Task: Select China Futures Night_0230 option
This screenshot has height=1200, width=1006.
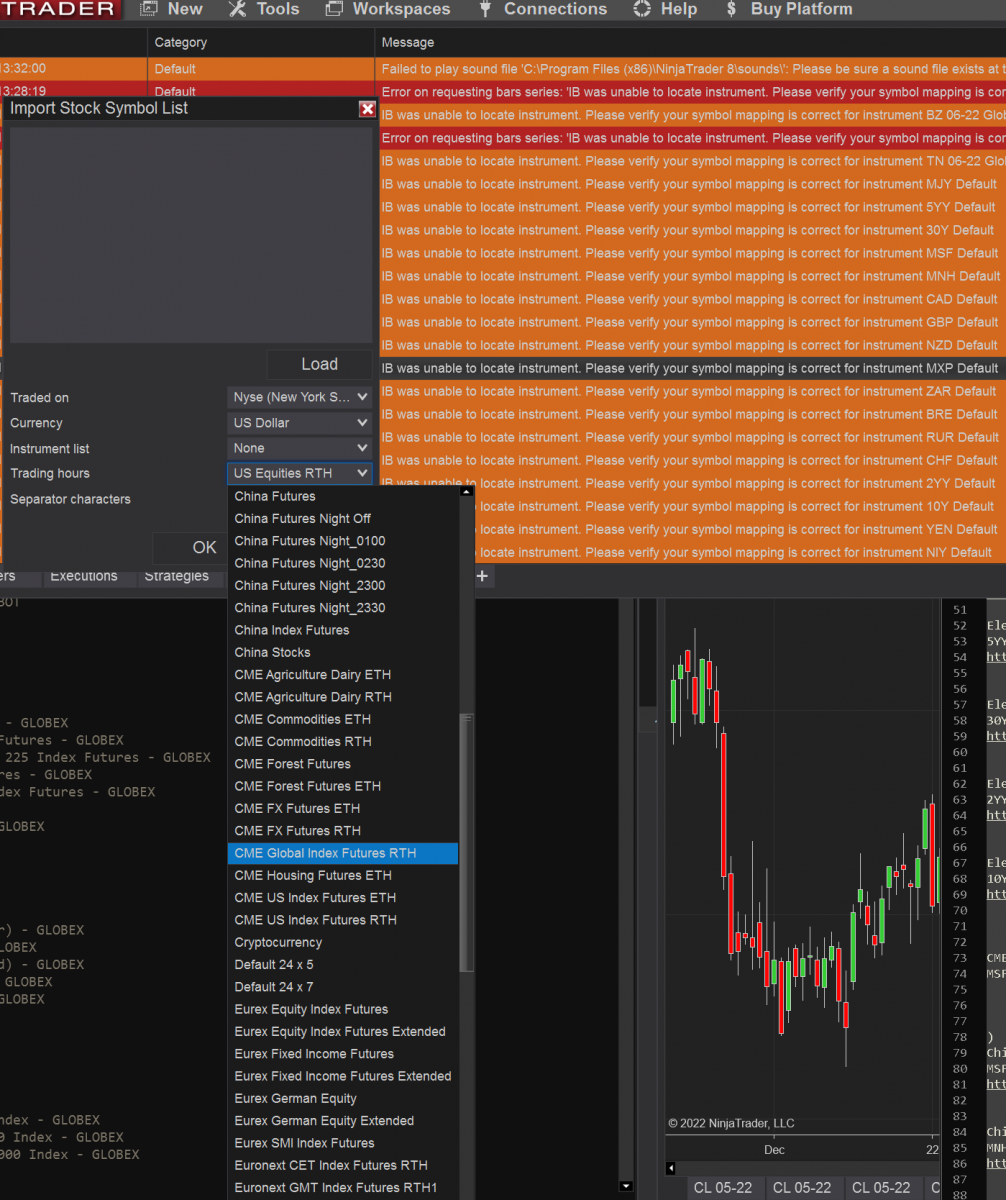Action: coord(343,563)
